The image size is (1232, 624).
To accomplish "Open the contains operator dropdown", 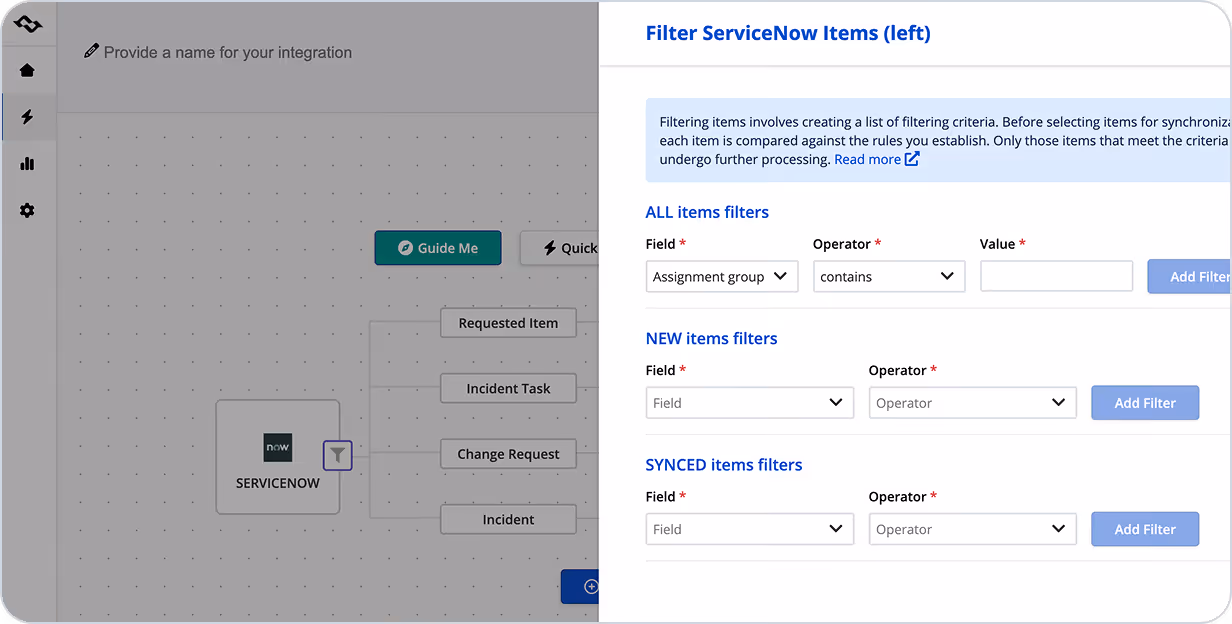I will (x=888, y=276).
